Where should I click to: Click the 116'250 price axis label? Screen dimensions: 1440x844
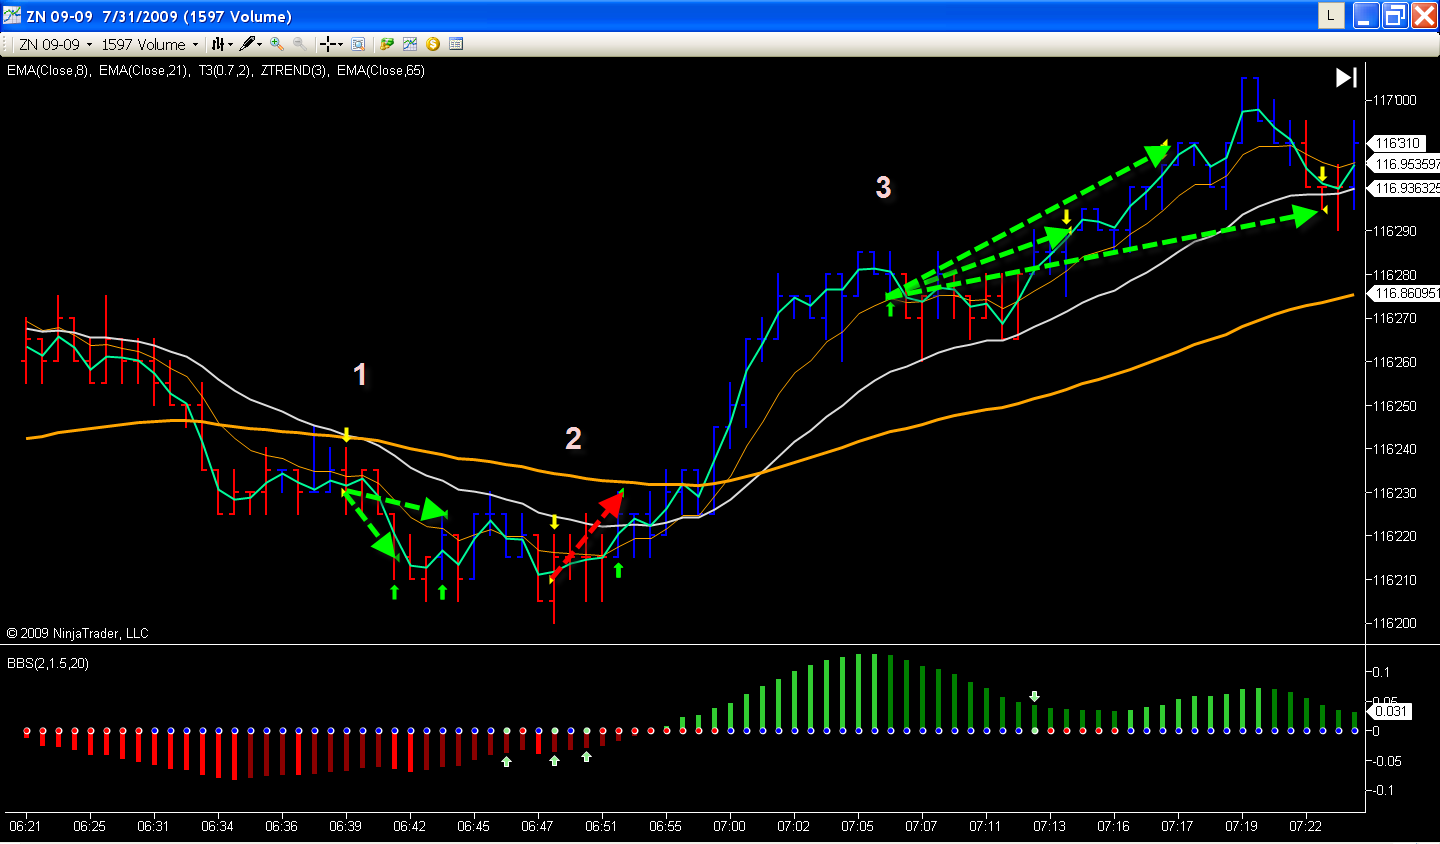(1395, 405)
